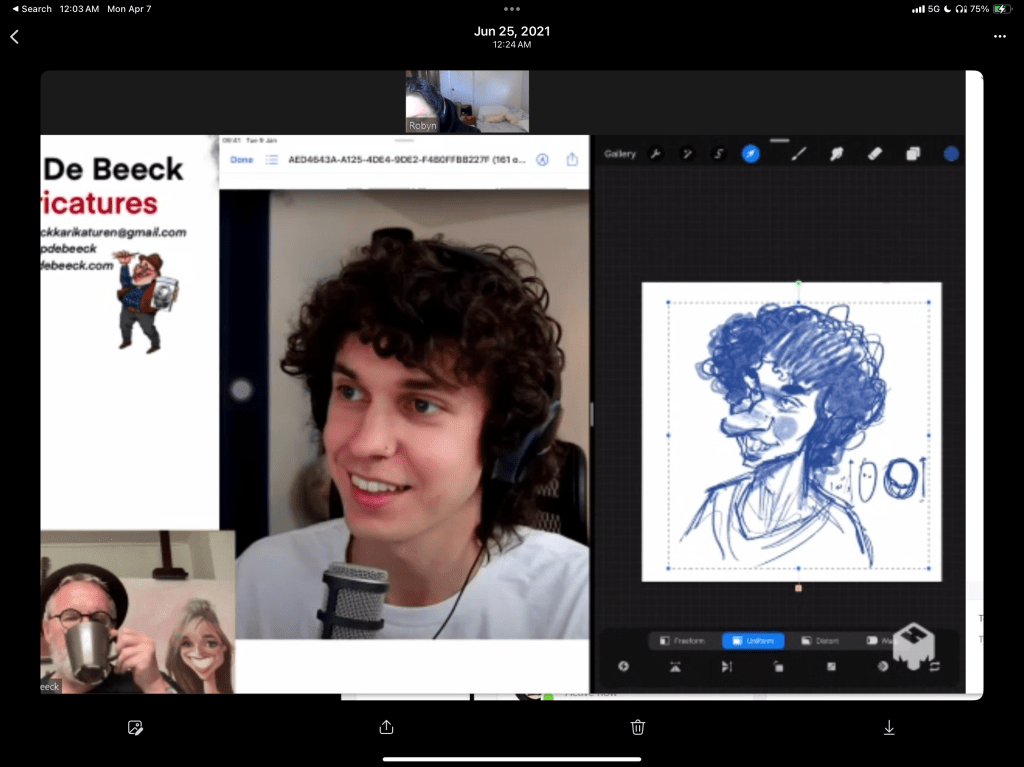Select the Procreate Smudge tool

(x=836, y=154)
